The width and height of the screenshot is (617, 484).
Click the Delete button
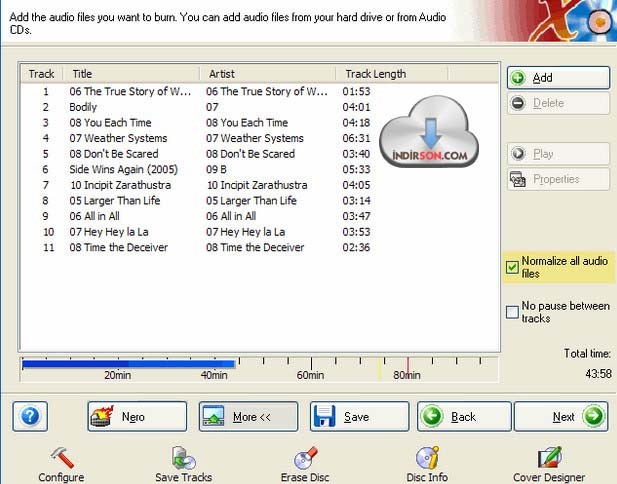coord(558,103)
